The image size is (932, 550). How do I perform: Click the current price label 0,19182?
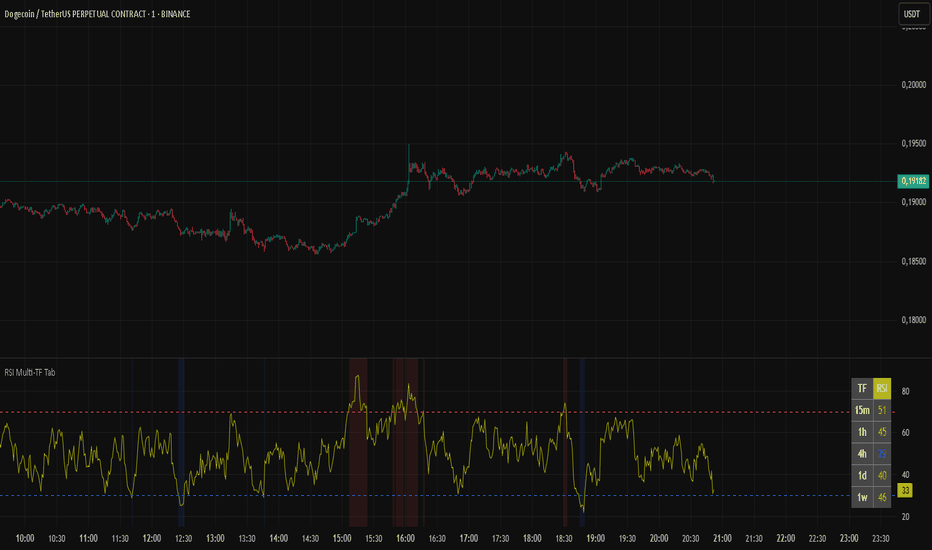pos(913,181)
